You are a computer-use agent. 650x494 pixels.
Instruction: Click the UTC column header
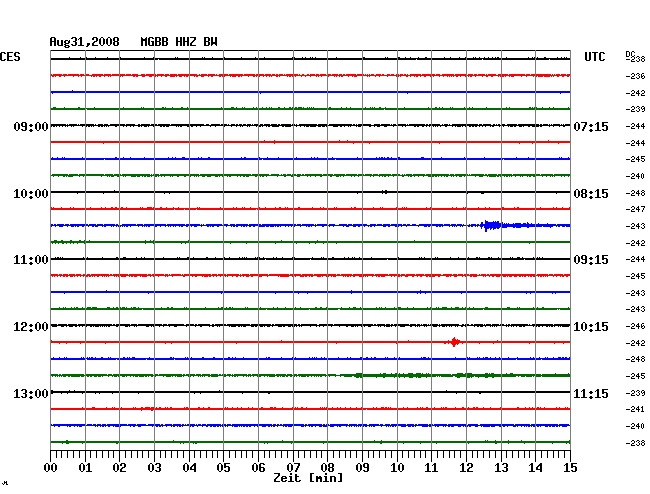click(594, 57)
